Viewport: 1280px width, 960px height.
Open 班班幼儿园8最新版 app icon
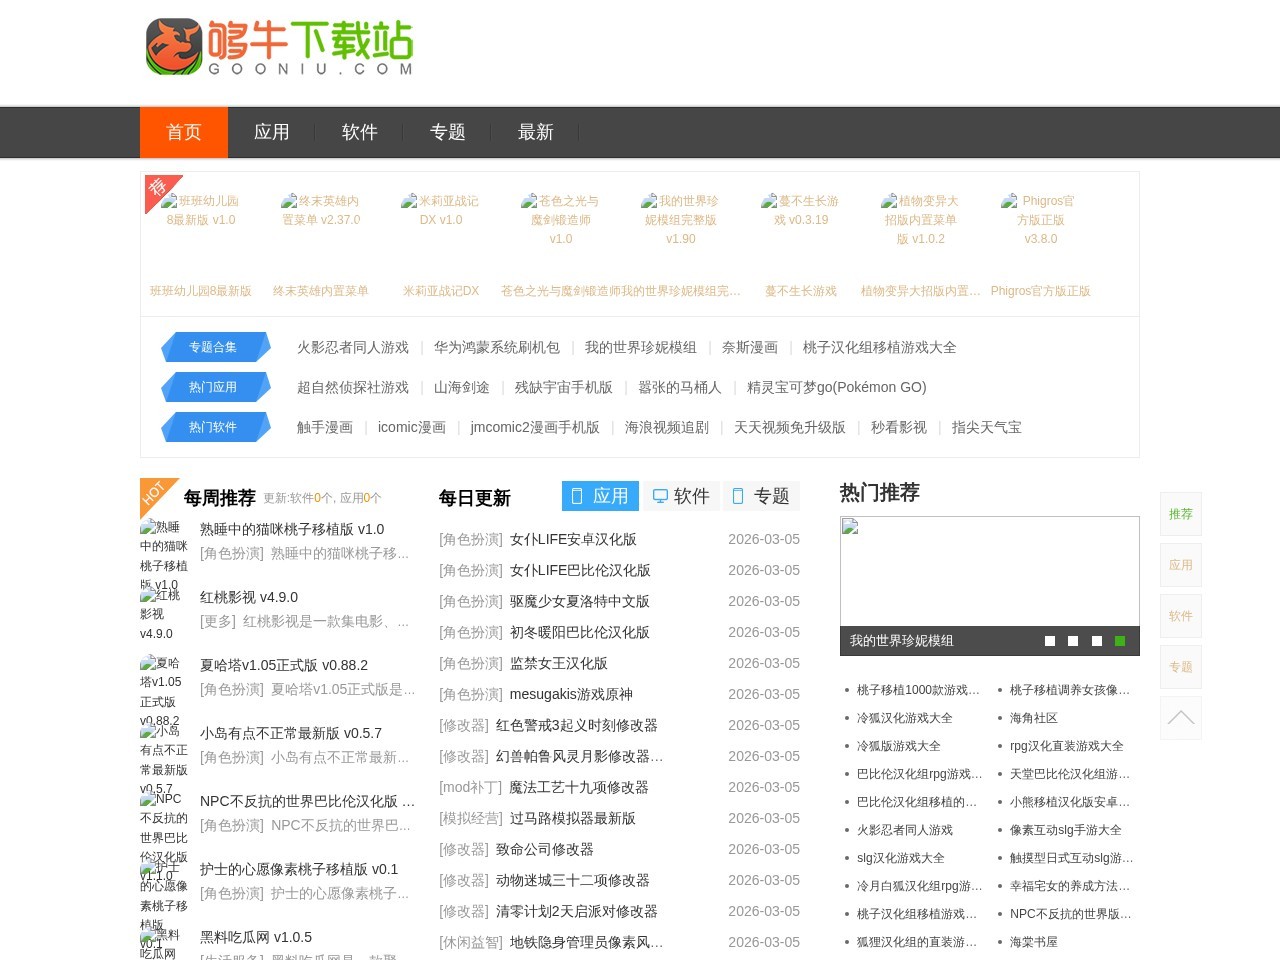click(201, 220)
